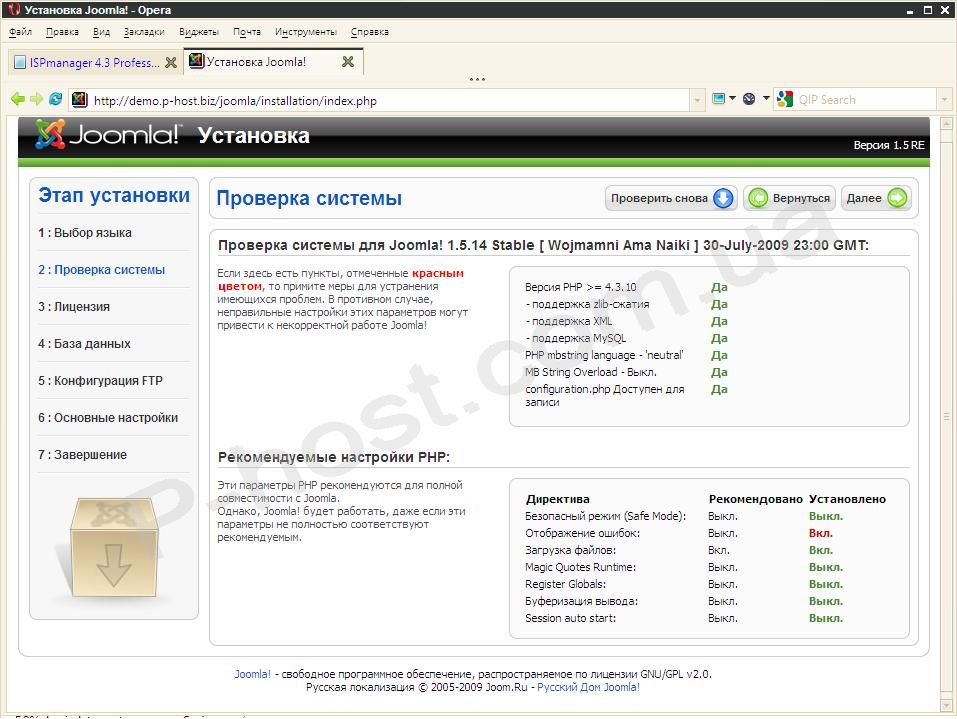Click into the QIP Search field
Screen dimensions: 957x719
click(x=865, y=99)
